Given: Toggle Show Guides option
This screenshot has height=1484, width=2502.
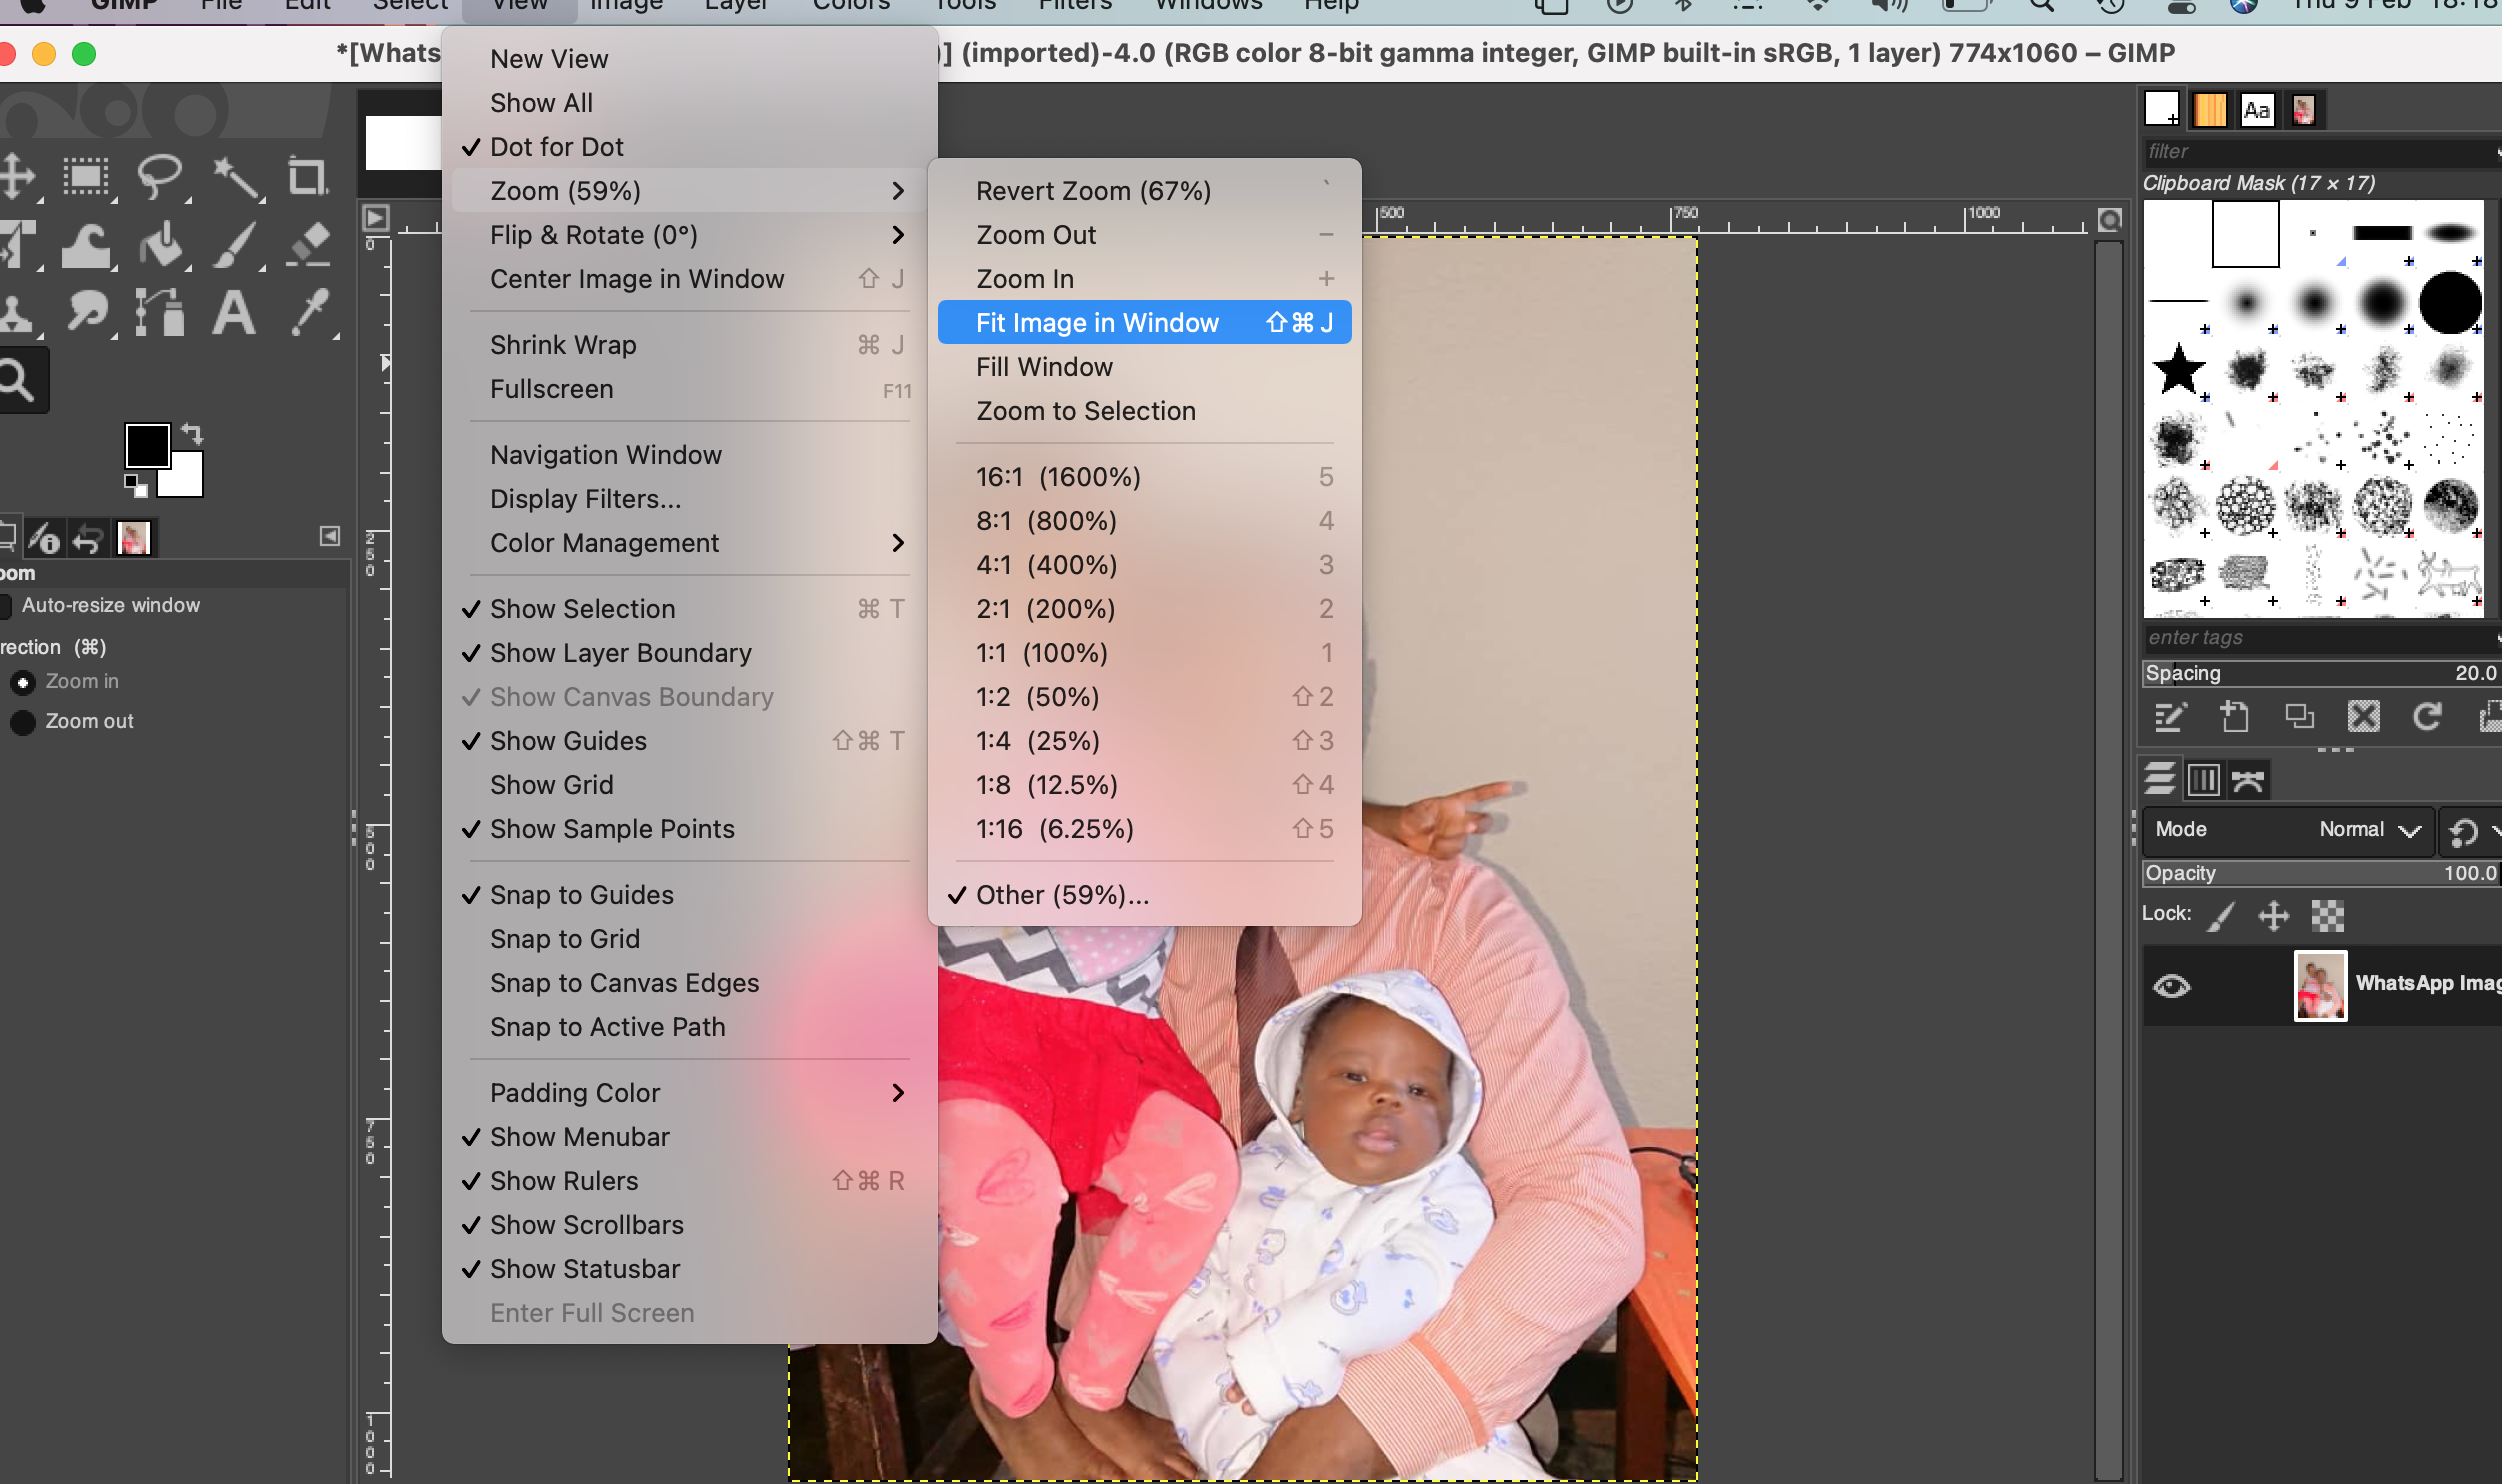Looking at the screenshot, I should click(x=690, y=741).
